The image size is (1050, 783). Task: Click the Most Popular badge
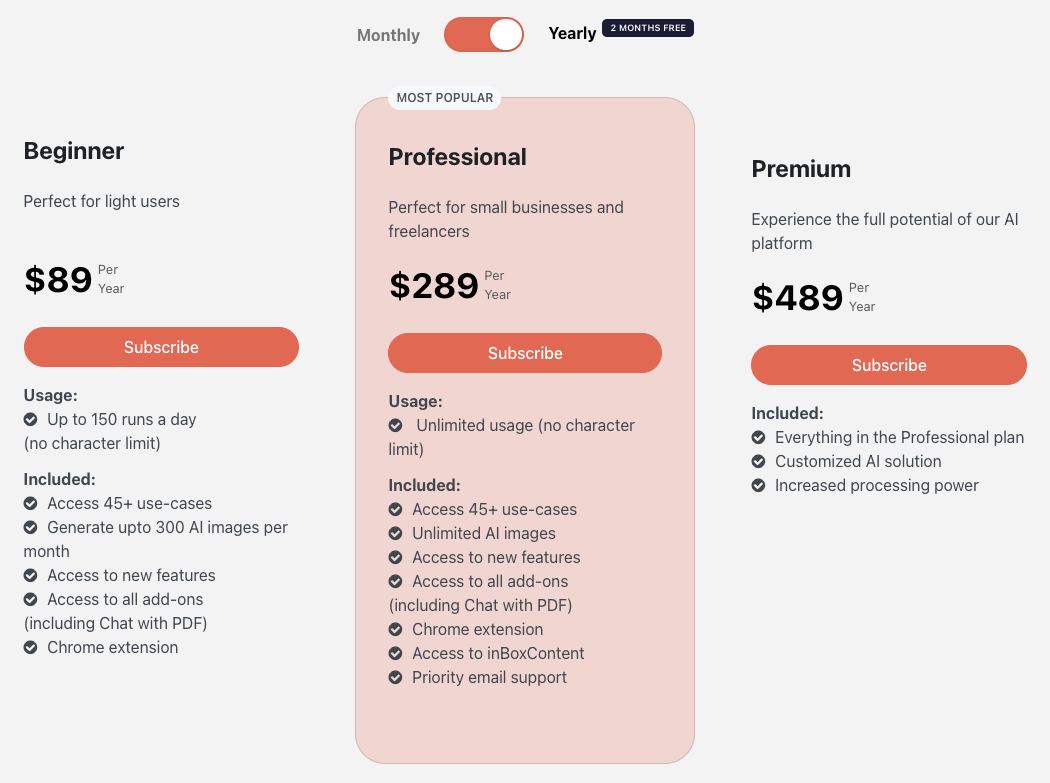(x=445, y=98)
